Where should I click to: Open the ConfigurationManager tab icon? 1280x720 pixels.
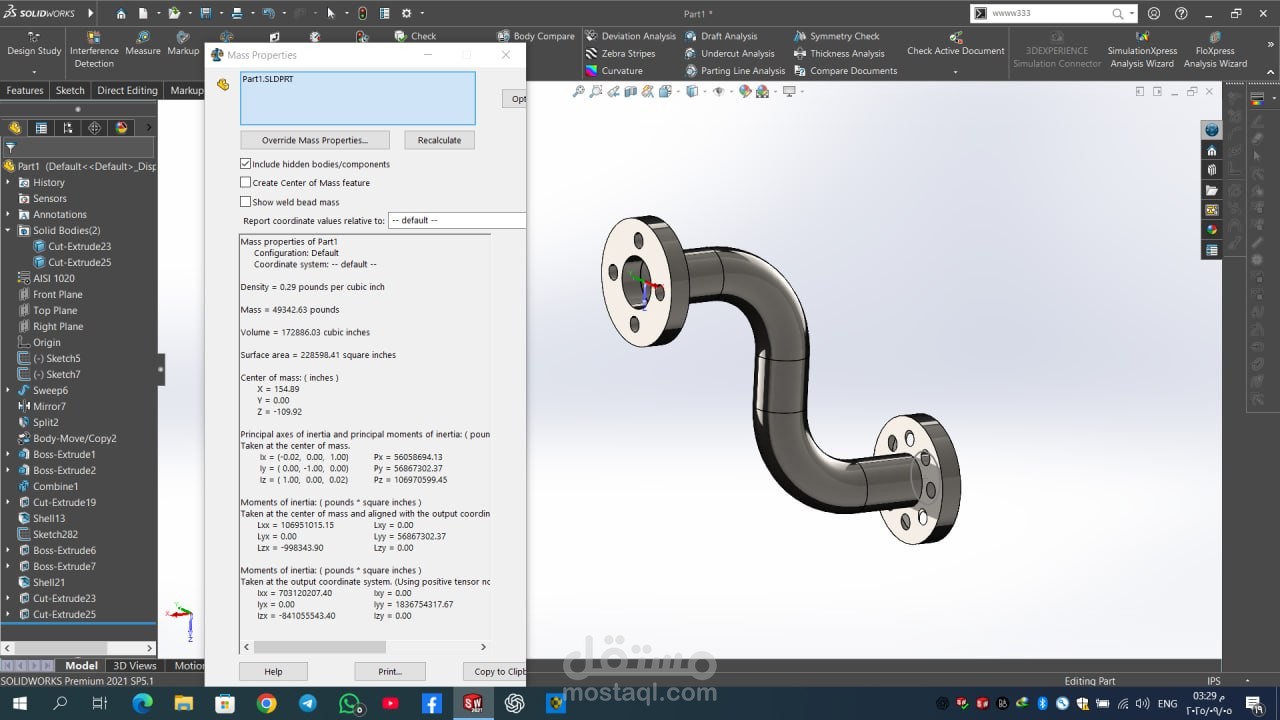tap(68, 128)
